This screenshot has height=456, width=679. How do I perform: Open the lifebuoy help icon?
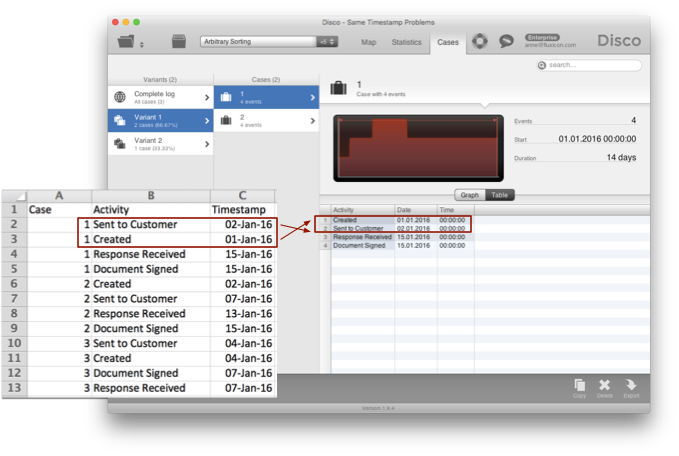480,41
